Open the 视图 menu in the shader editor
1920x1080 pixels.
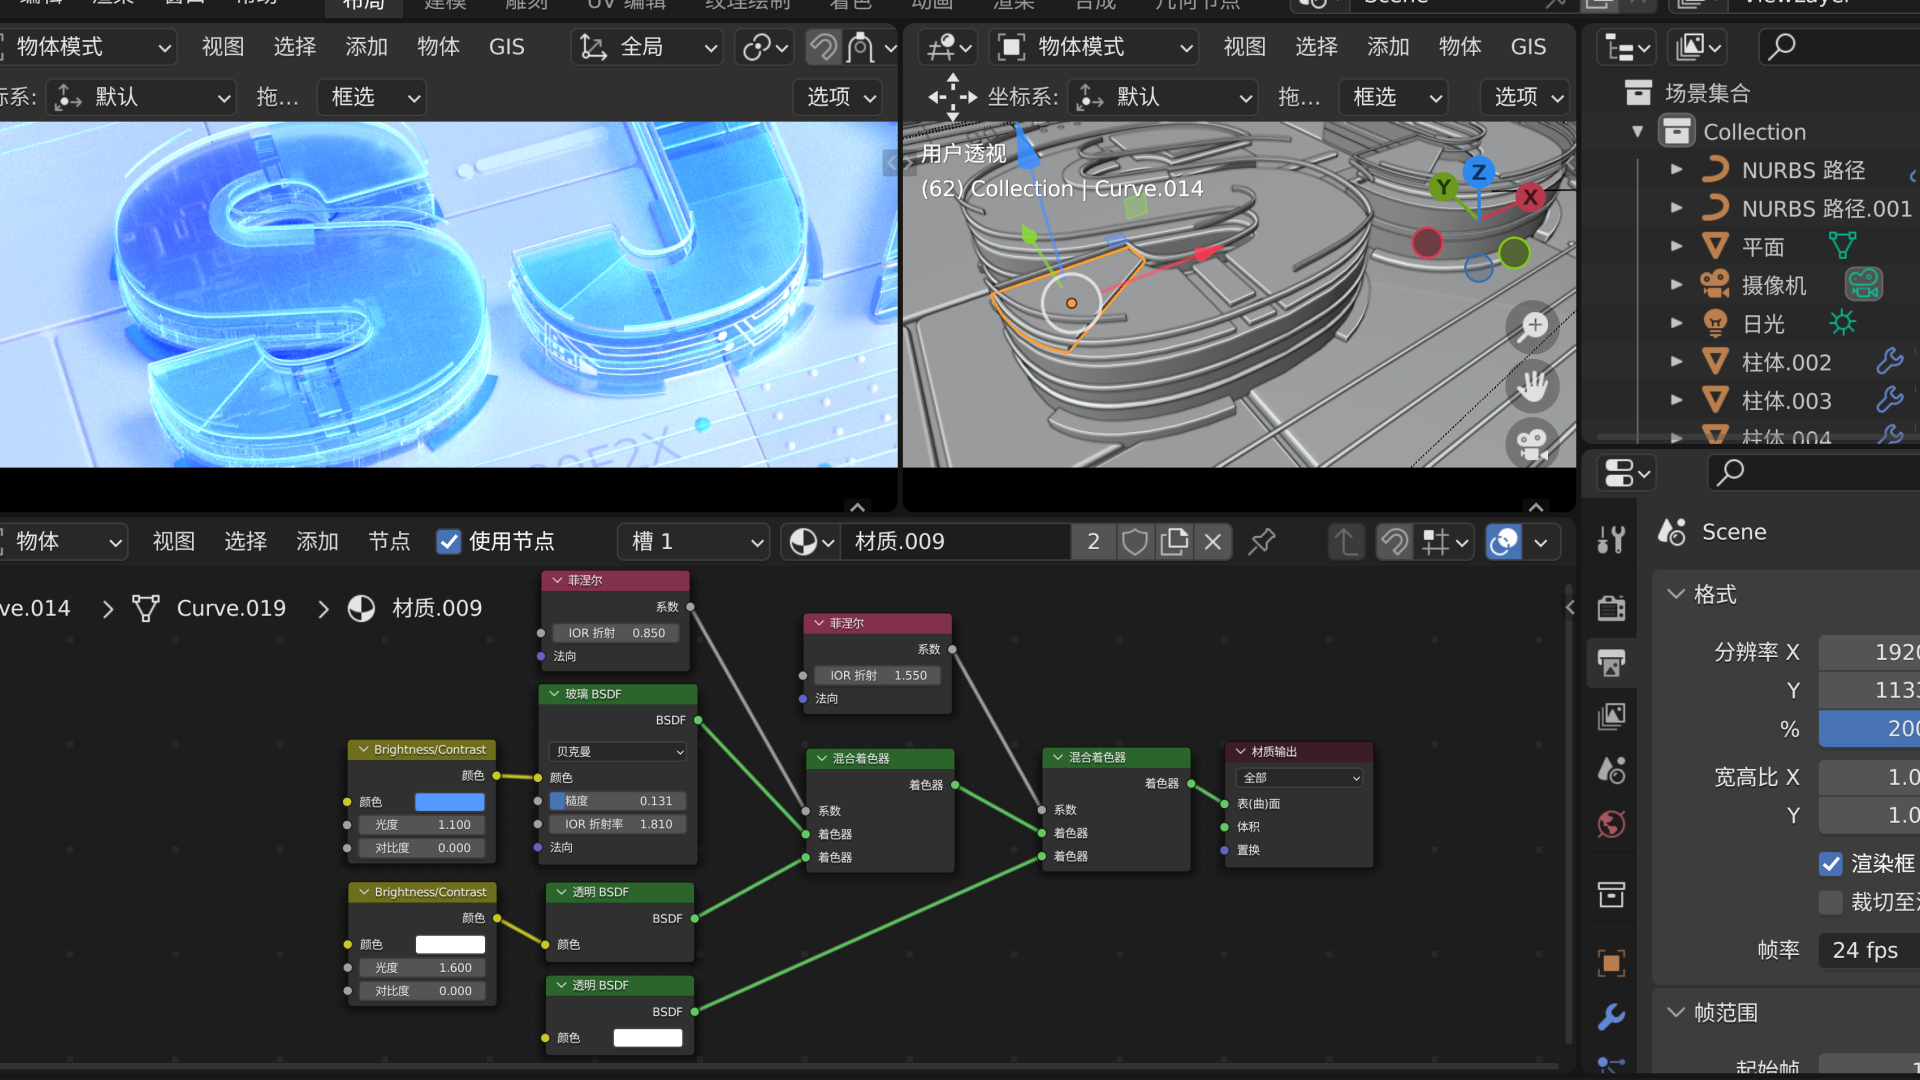173,541
